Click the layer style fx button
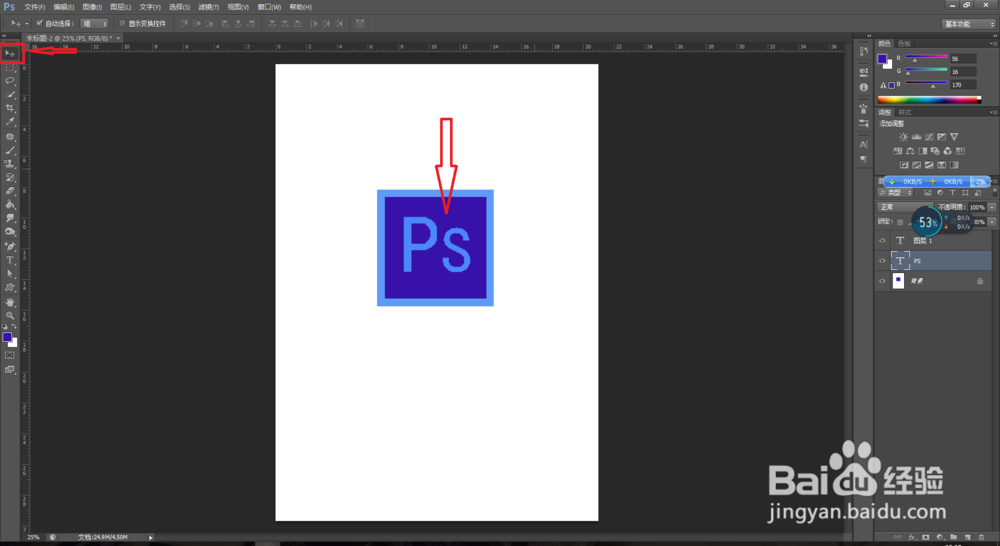The image size is (1000, 546). pos(912,538)
